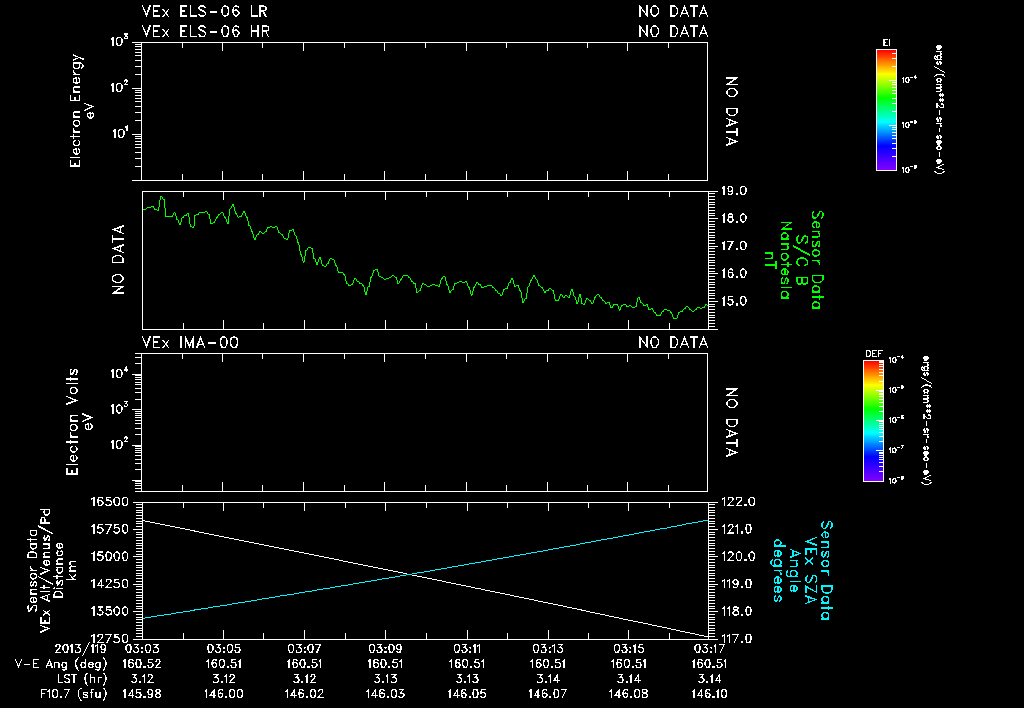Click the 03:11 time axis label
This screenshot has height=708, width=1024.
tap(466, 649)
